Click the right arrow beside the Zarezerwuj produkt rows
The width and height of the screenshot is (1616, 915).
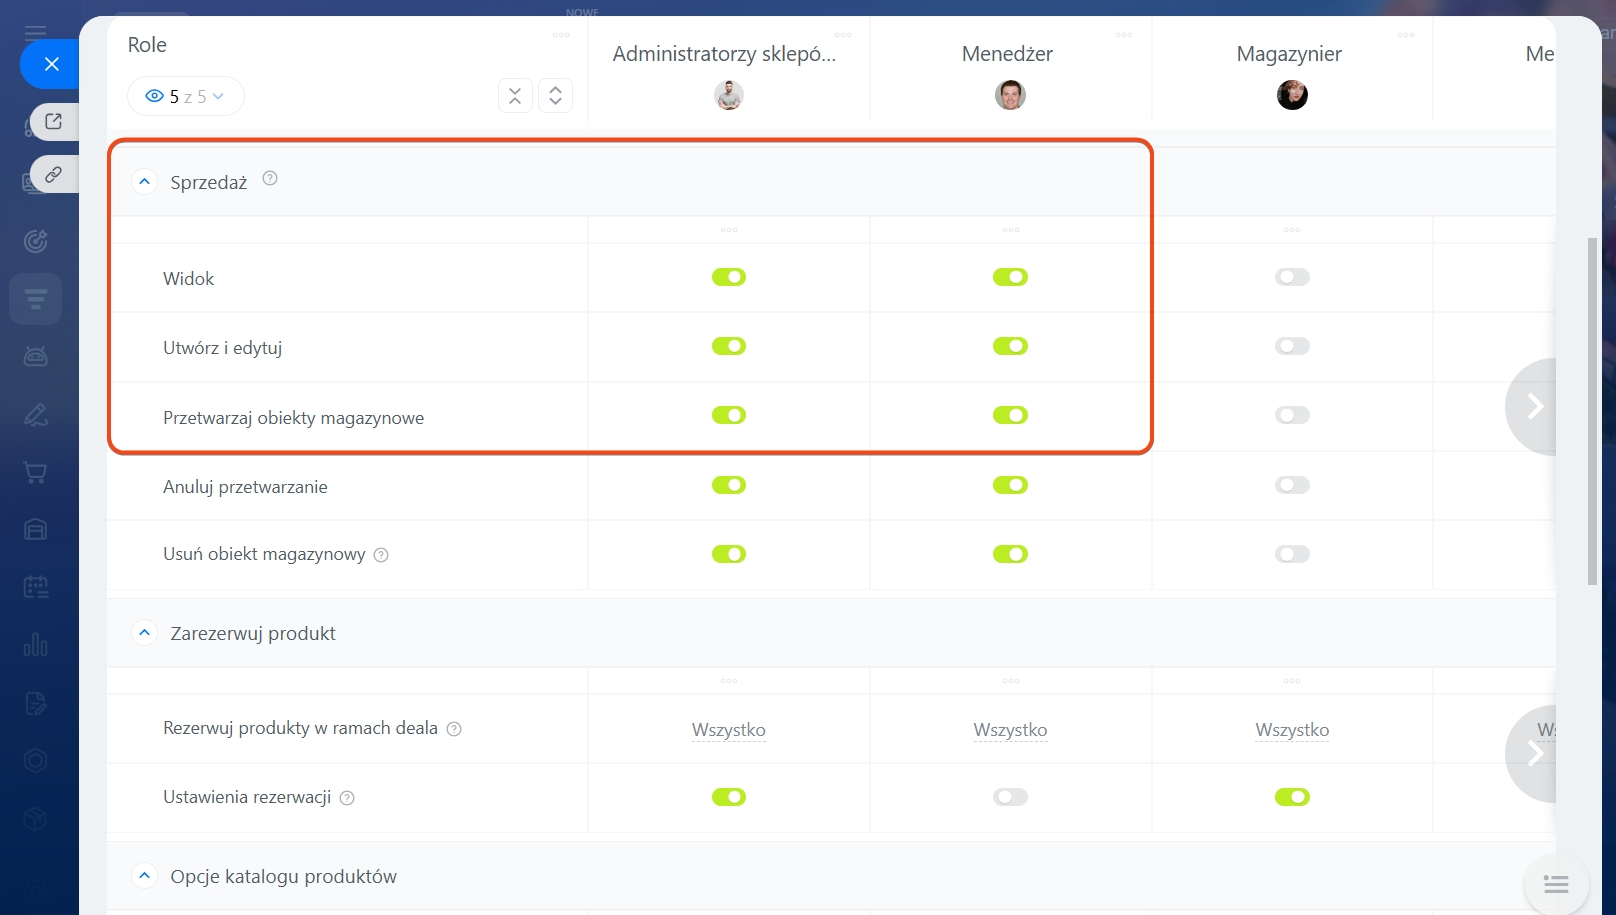tap(1533, 753)
